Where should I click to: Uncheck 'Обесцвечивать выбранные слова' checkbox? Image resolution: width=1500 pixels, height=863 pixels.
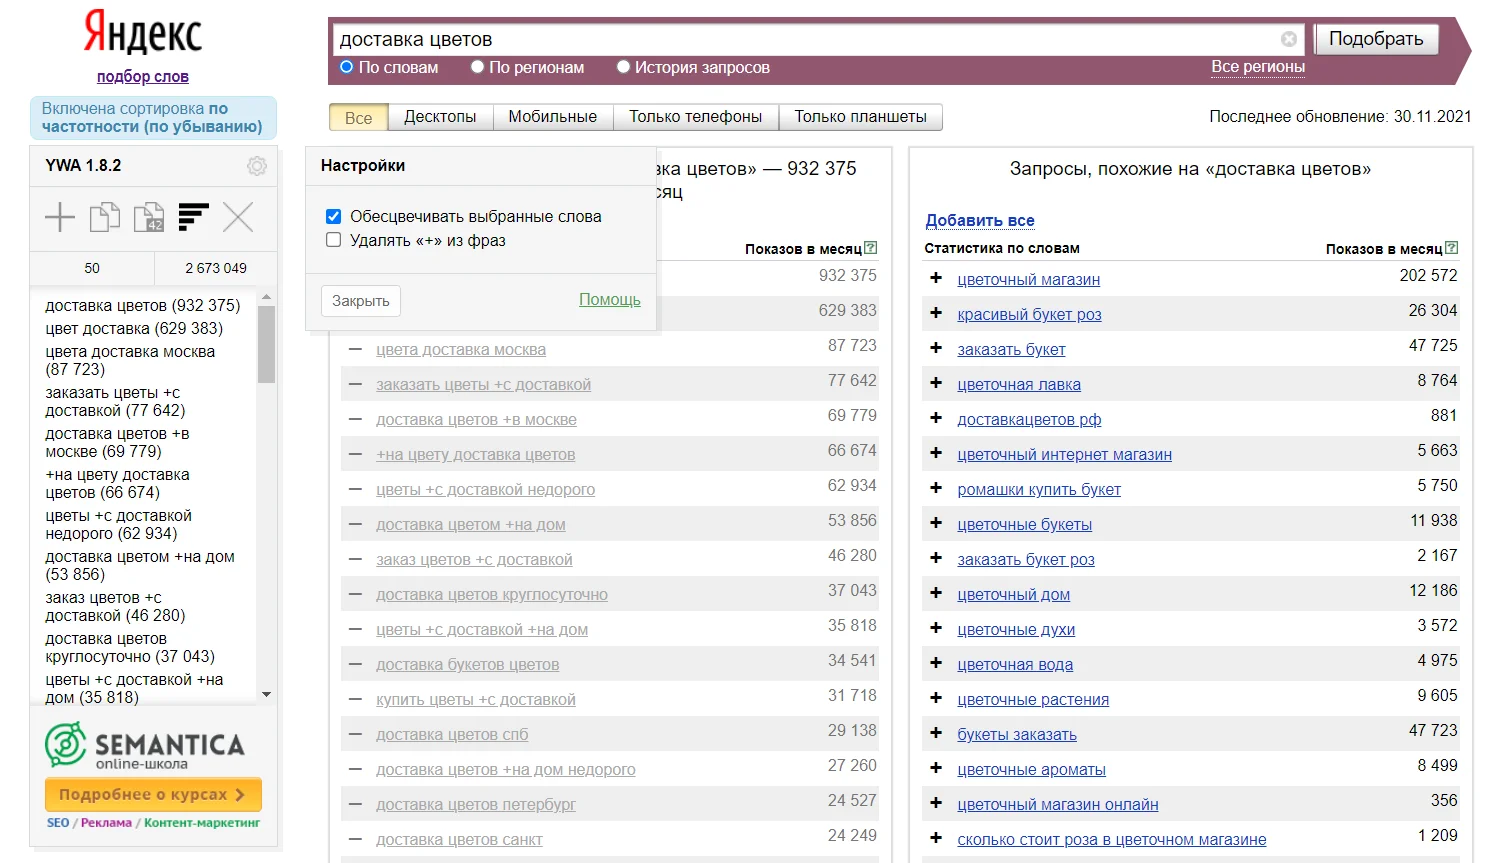tap(334, 216)
